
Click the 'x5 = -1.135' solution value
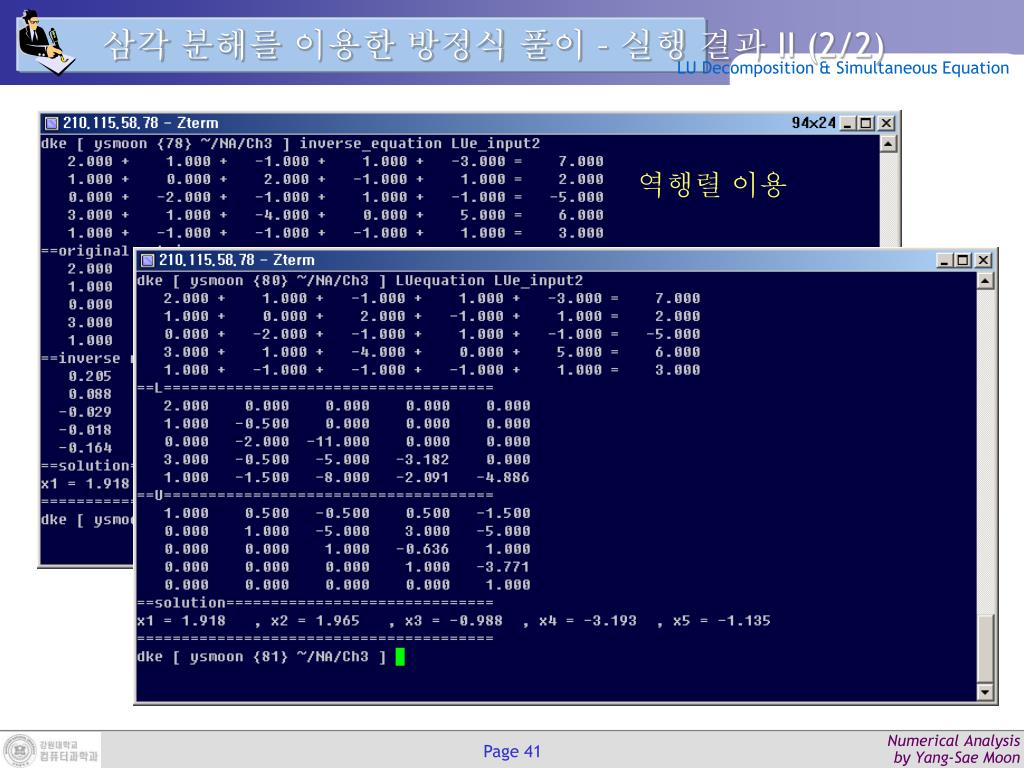click(722, 620)
